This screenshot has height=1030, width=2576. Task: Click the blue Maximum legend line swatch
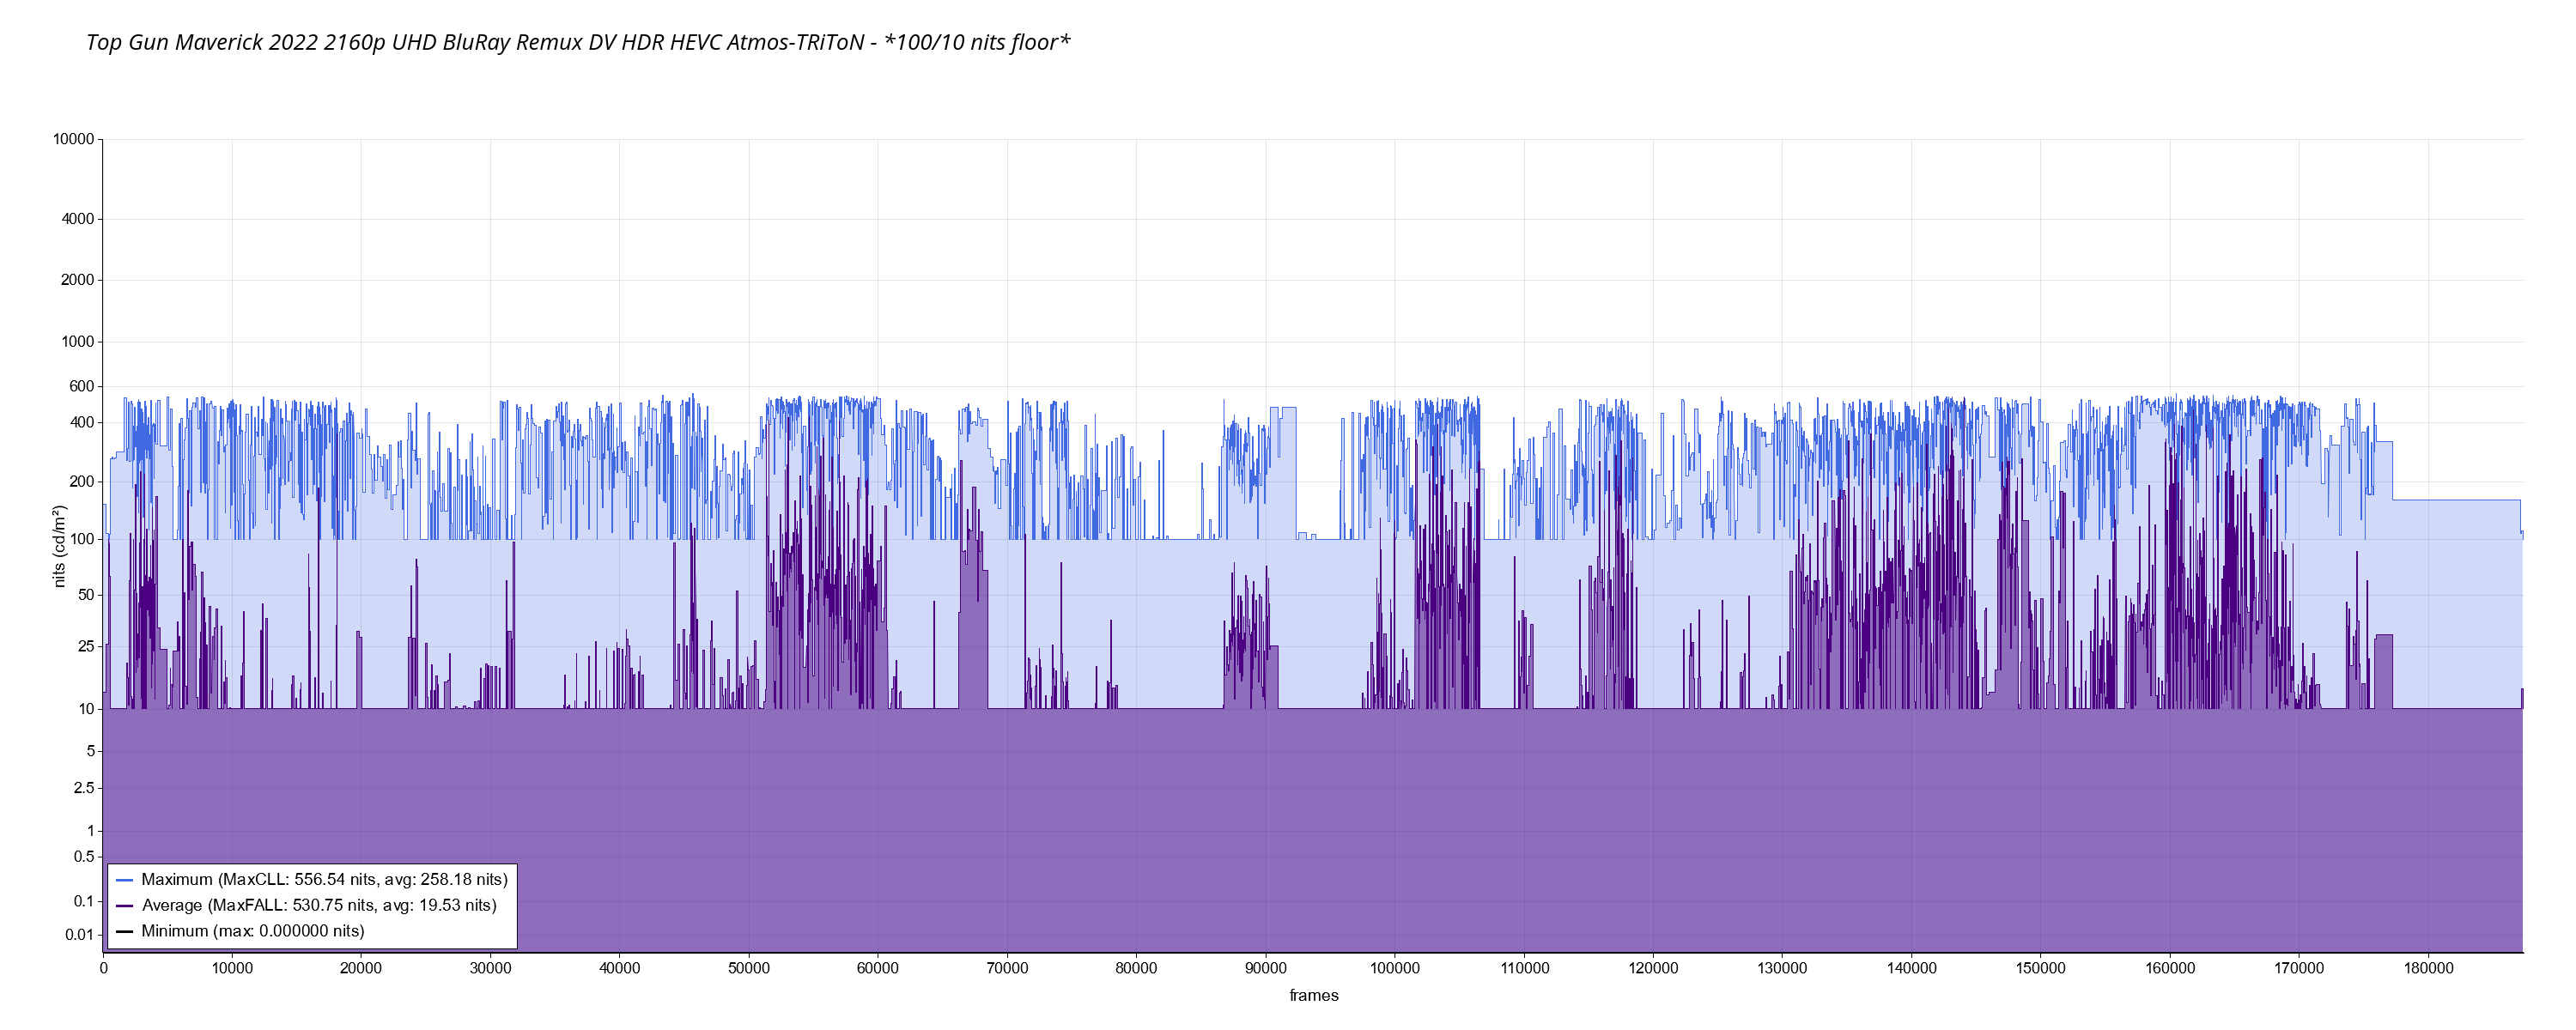(x=125, y=881)
